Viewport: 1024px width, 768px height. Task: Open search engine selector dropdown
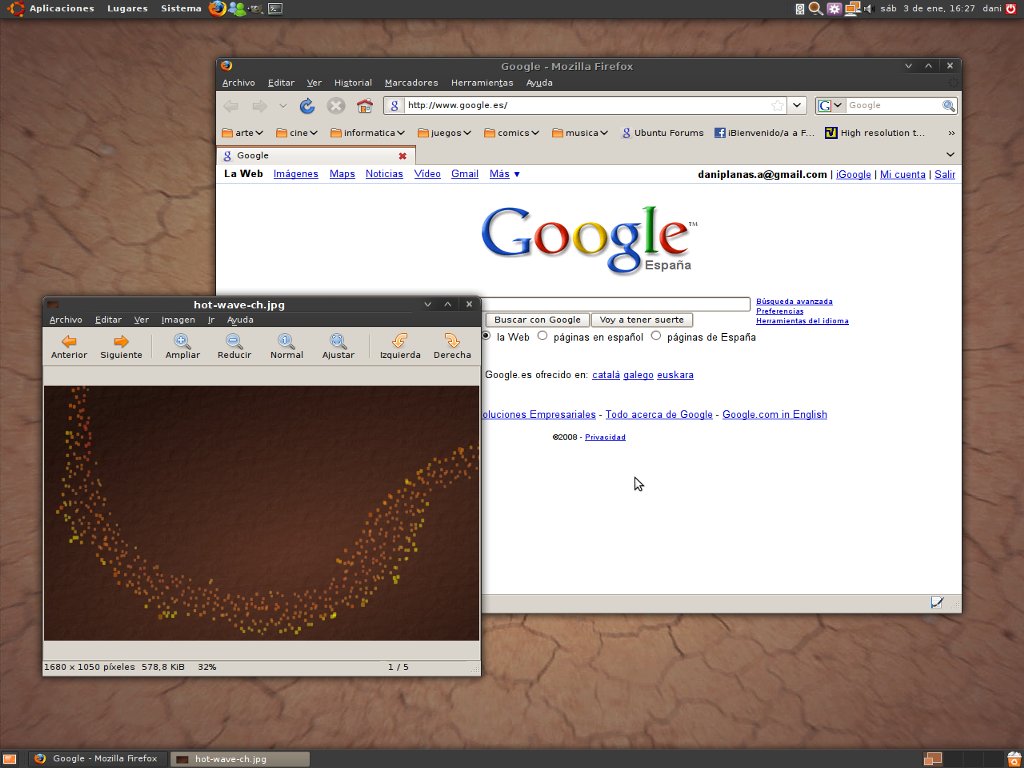[x=831, y=105]
